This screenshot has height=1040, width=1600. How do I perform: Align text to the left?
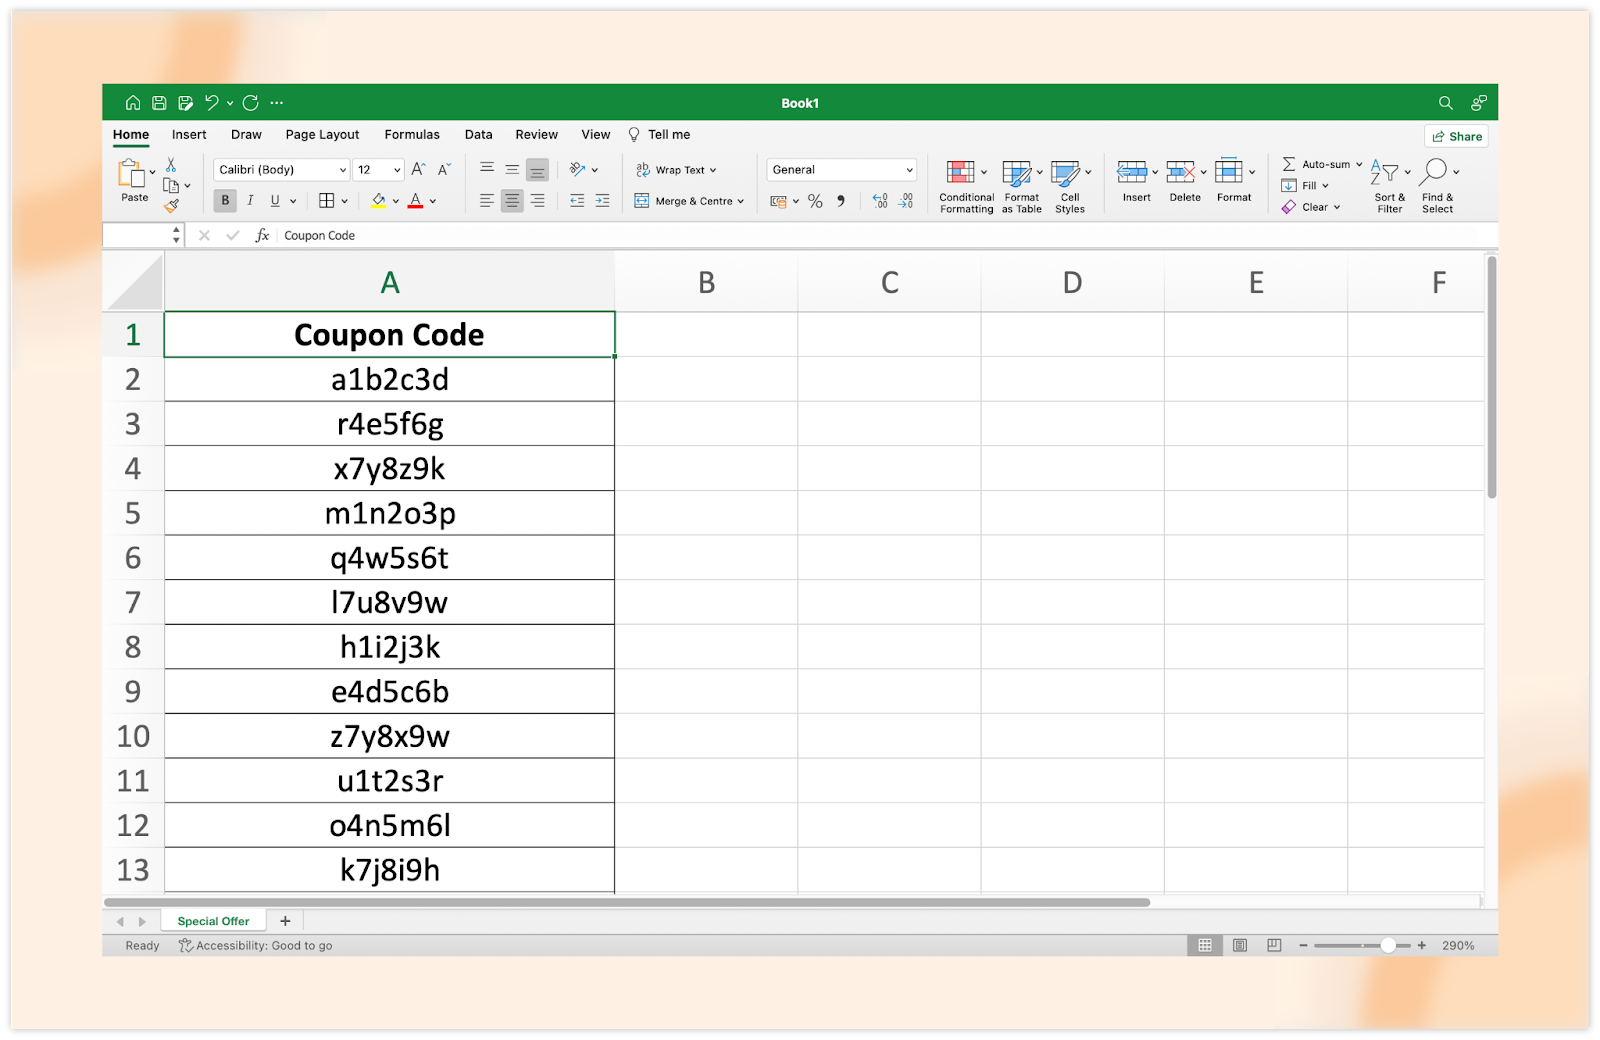pyautogui.click(x=487, y=201)
